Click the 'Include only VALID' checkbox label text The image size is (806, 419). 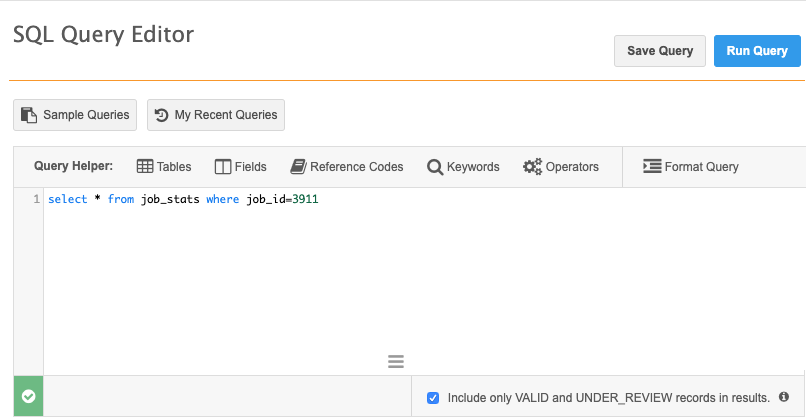(608, 397)
